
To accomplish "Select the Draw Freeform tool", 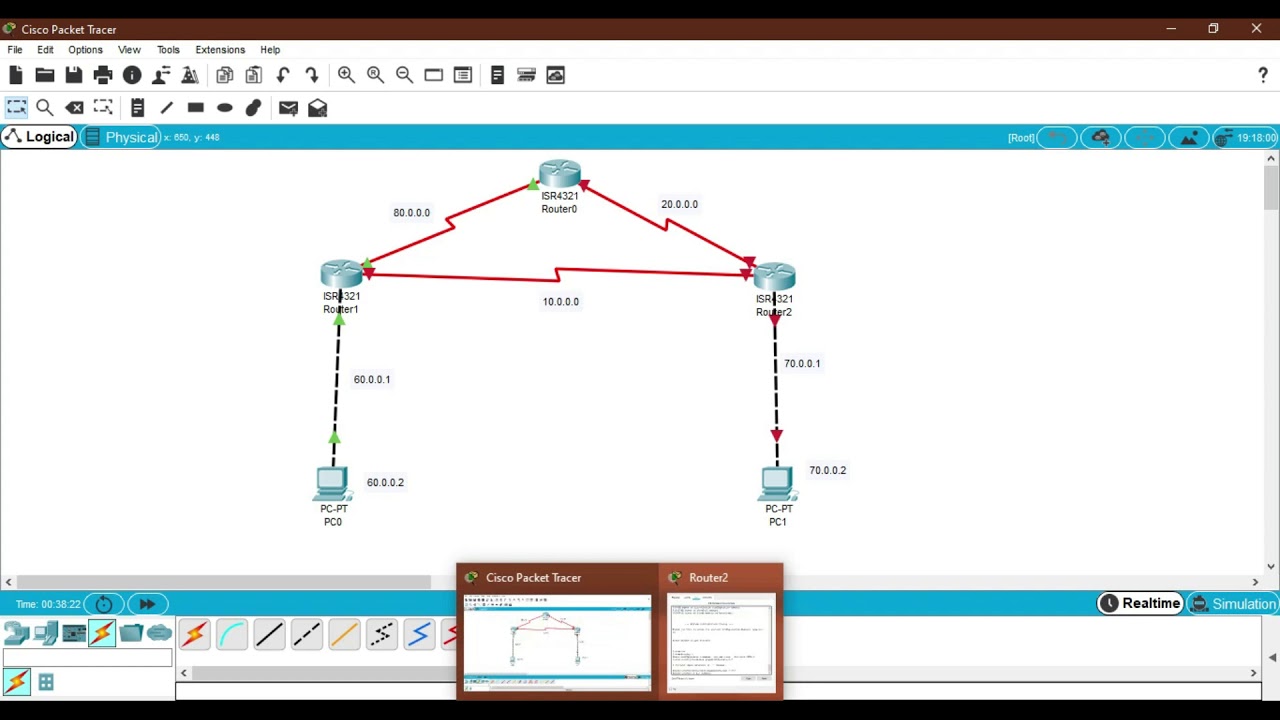I will pyautogui.click(x=254, y=107).
